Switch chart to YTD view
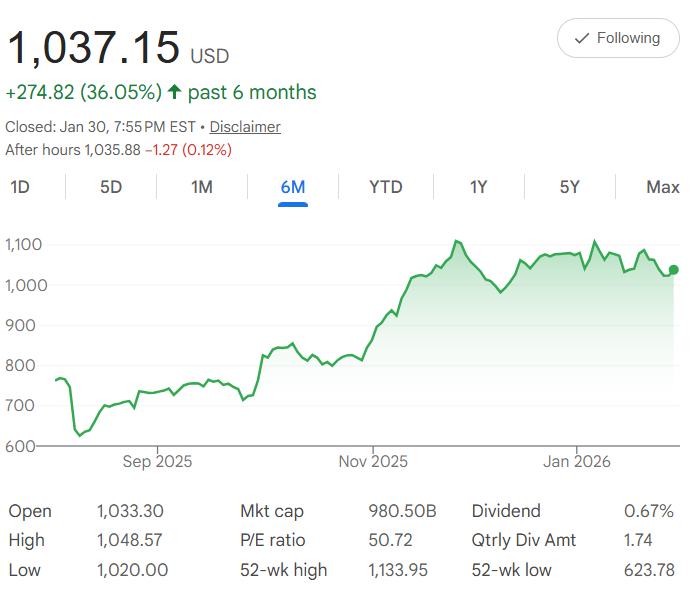Viewport: 691px width, 596px height. [x=385, y=187]
